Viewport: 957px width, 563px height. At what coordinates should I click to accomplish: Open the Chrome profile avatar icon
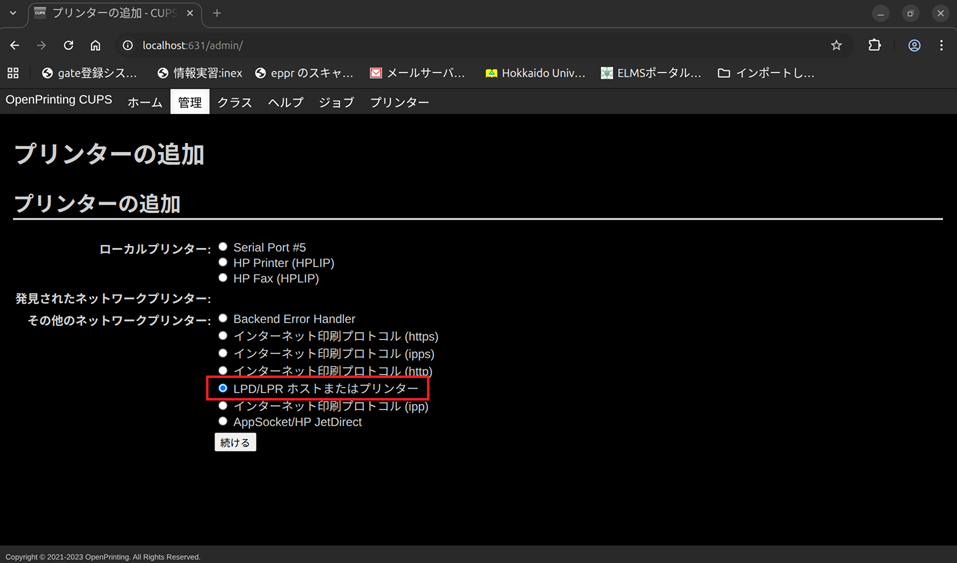[914, 45]
